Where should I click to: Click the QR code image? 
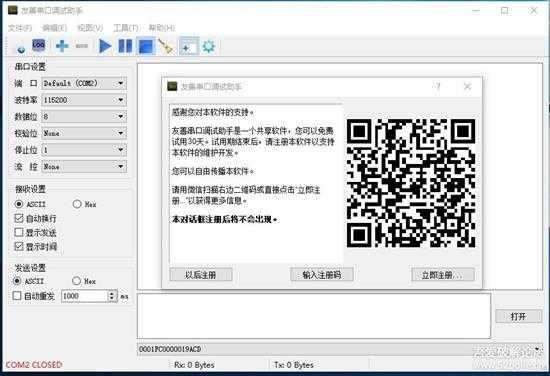[411, 183]
